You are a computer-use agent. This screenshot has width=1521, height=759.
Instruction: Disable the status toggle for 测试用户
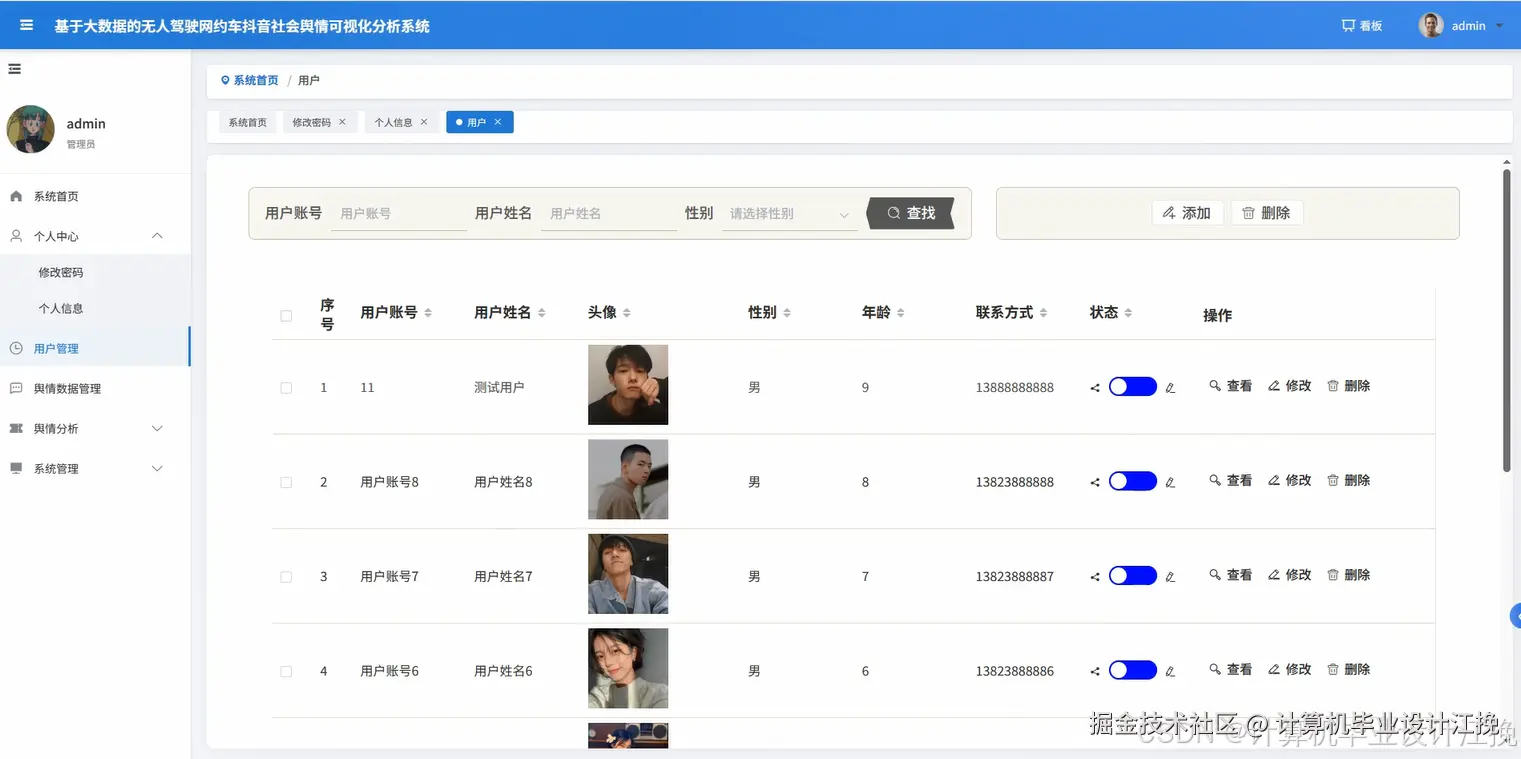tap(1132, 385)
